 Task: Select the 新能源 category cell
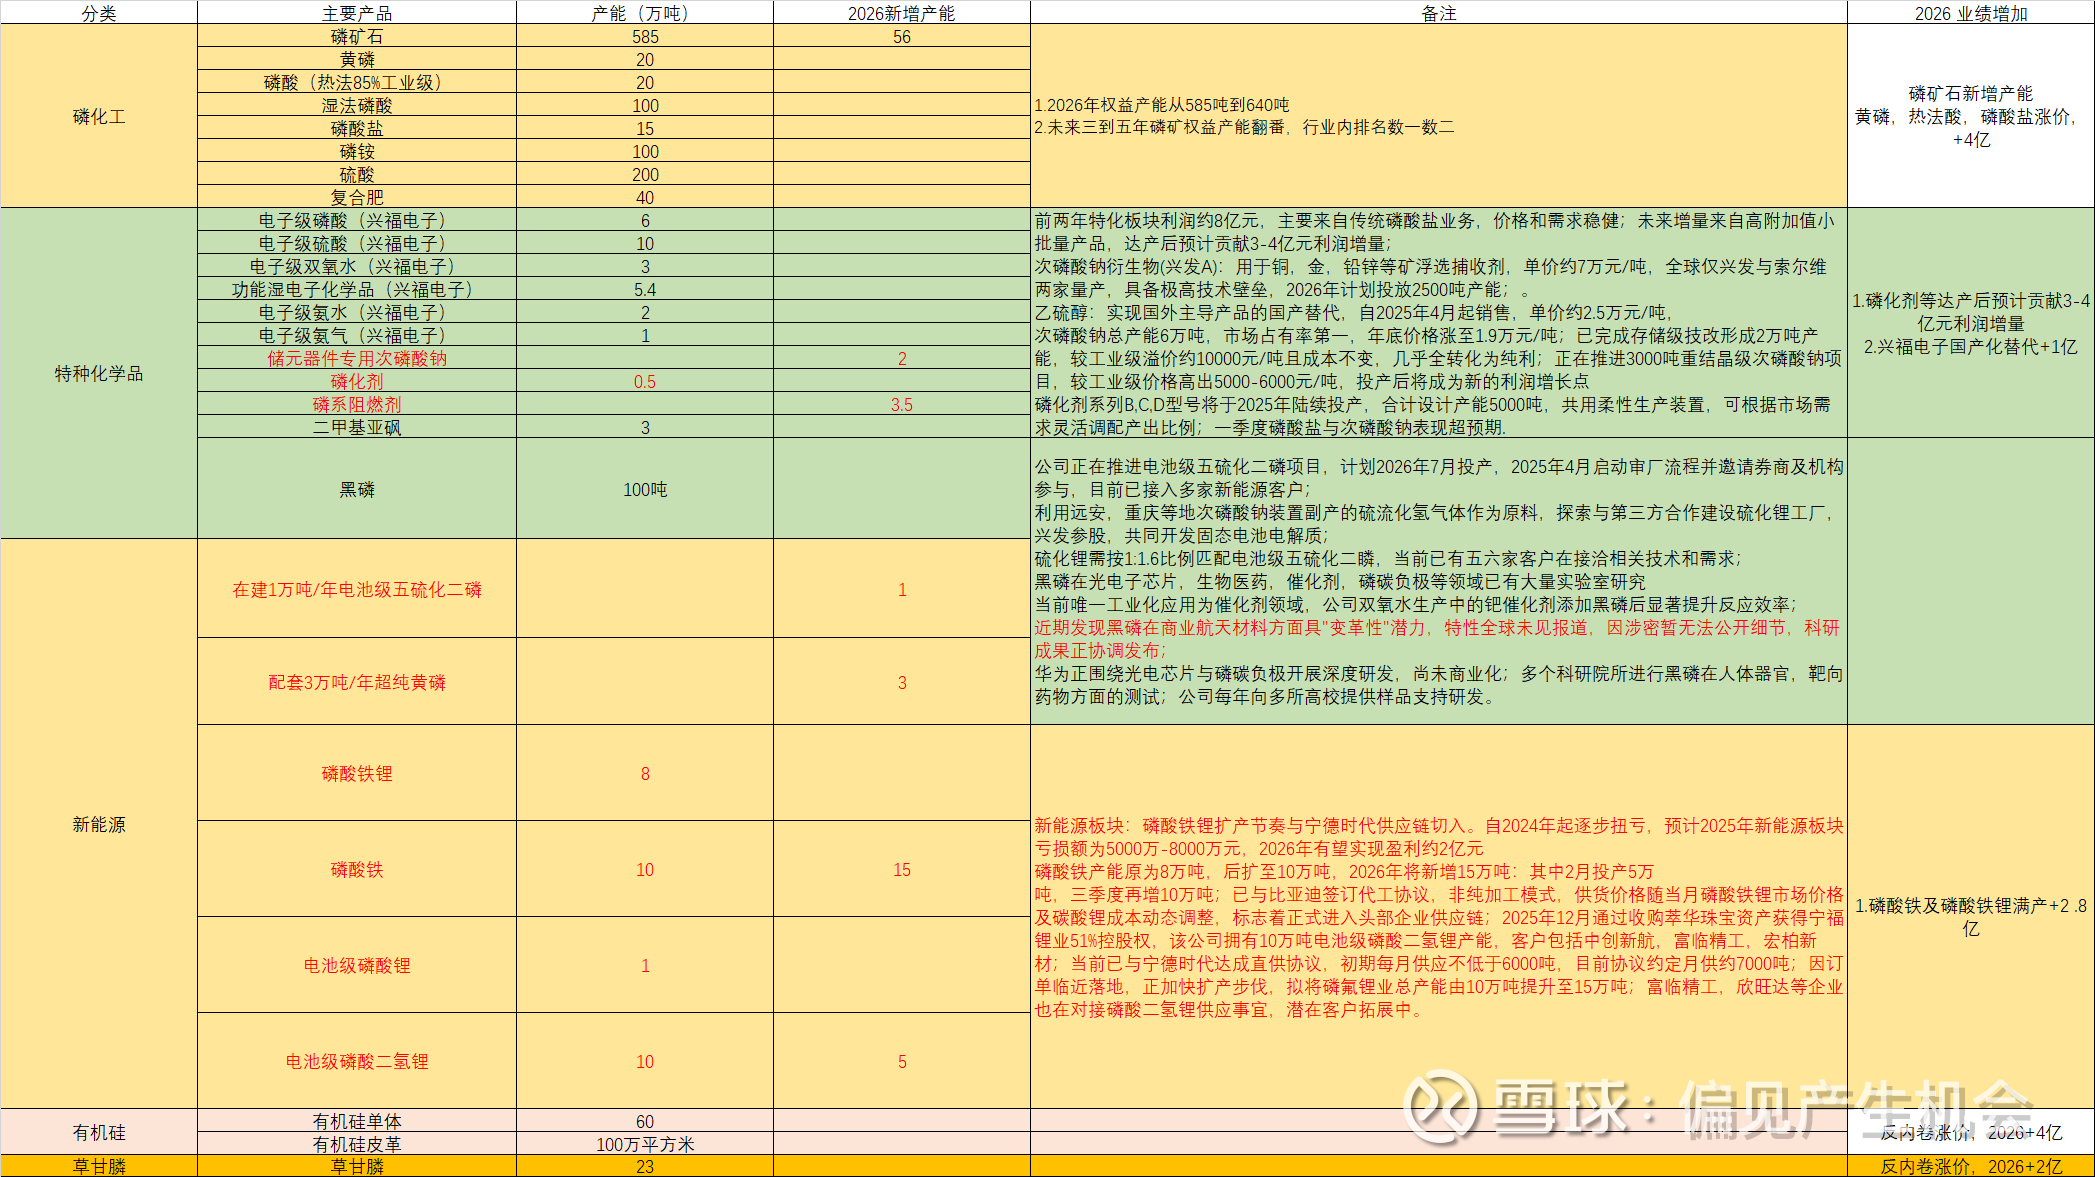98,824
